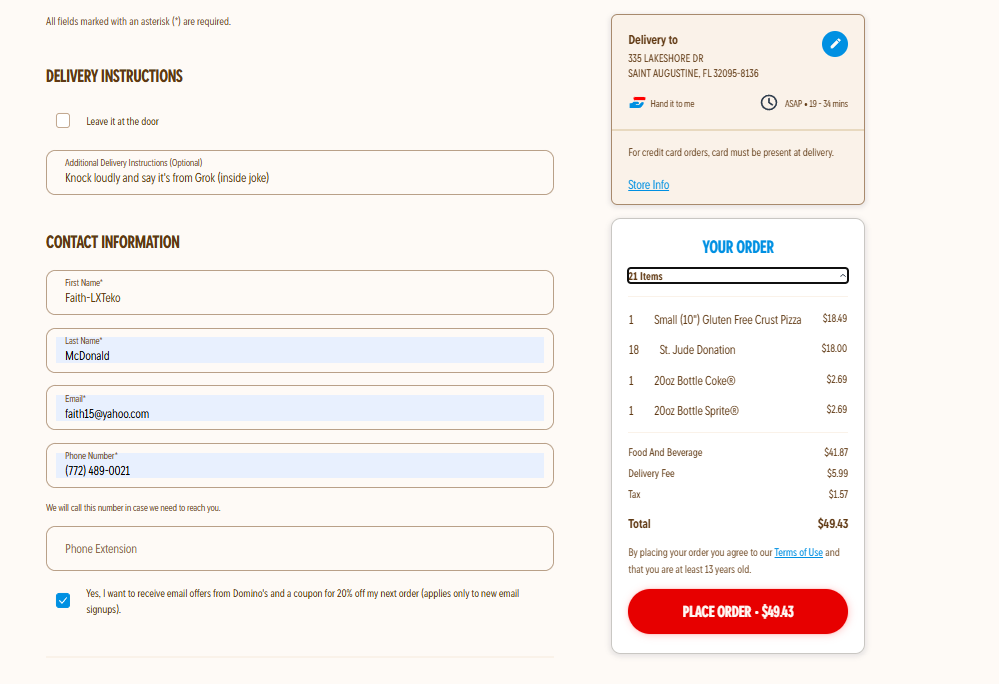Click the 20oz Bottle Coke item

coord(694,381)
